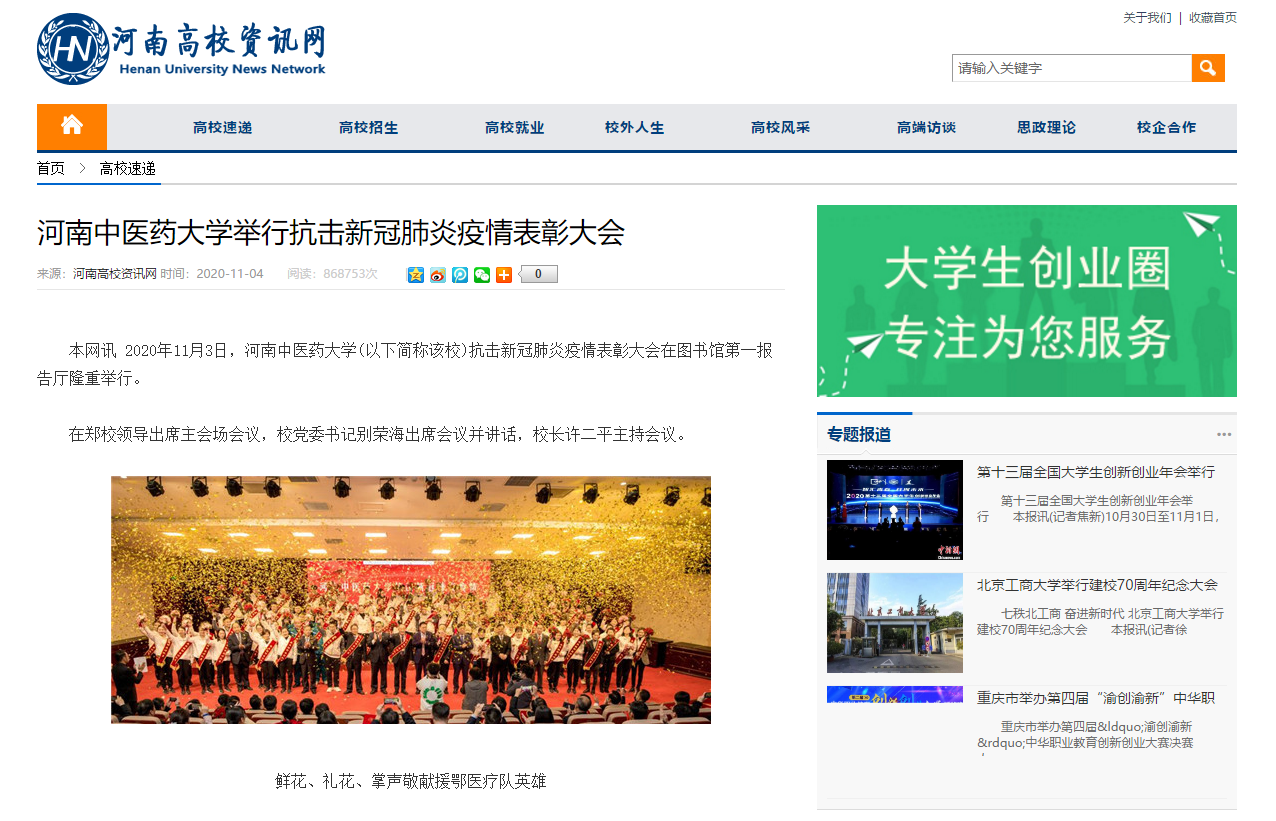Focus the 请输入关键字 search input field
This screenshot has width=1276, height=821.
tap(1072, 68)
